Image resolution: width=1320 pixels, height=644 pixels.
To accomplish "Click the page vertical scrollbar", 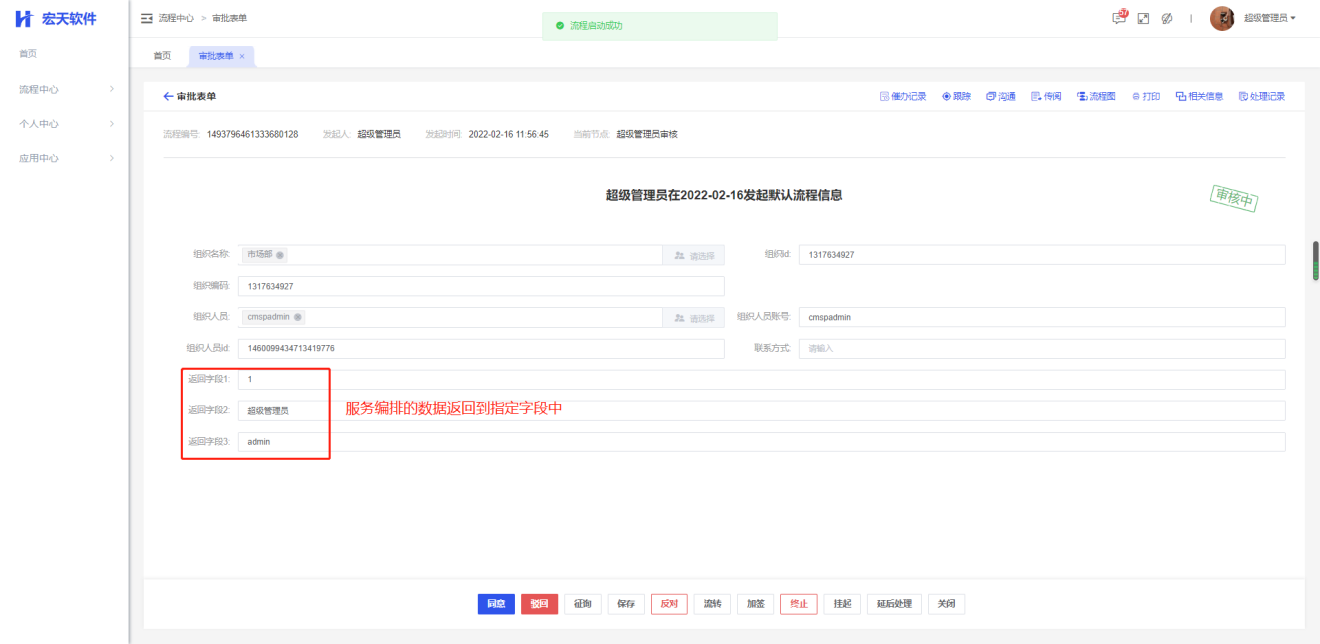I will (x=1315, y=260).
